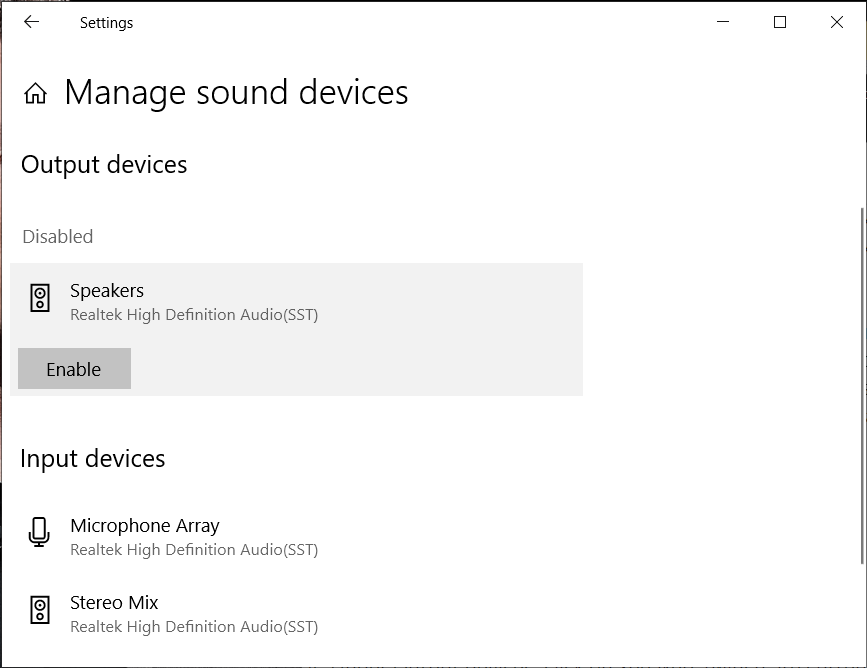Click the Input devices section heading
Viewport: 867px width, 668px height.
[x=93, y=459]
